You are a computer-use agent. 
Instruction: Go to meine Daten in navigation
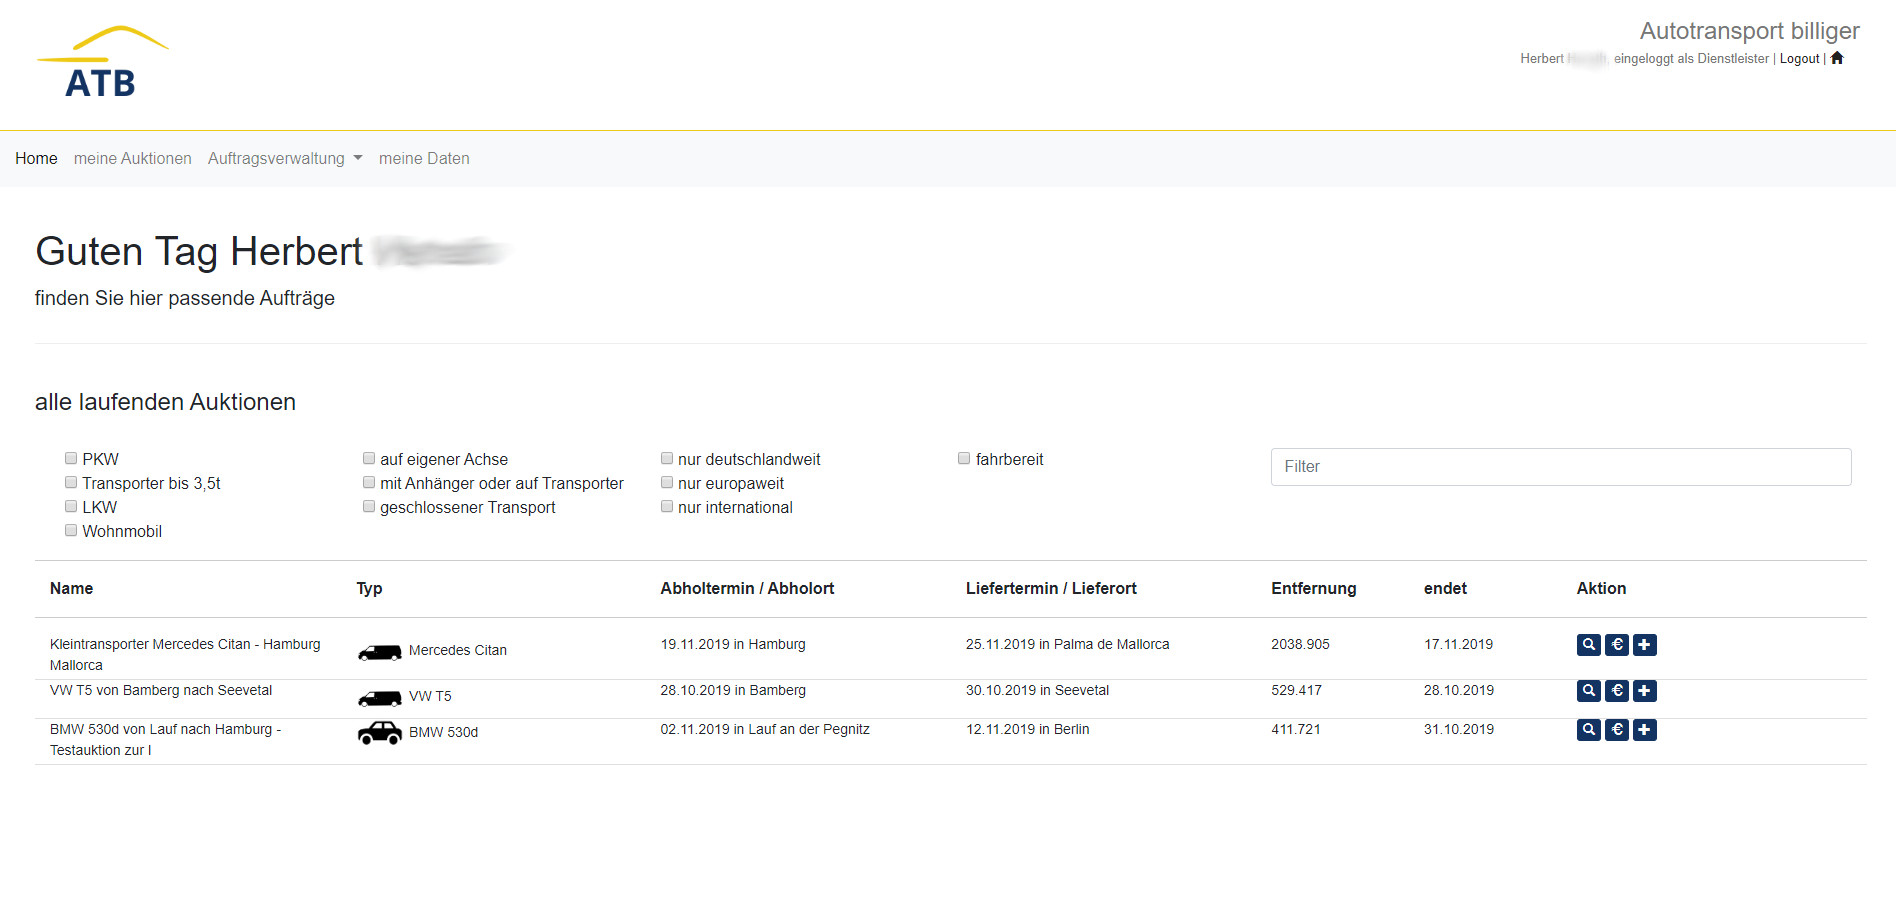click(x=424, y=158)
